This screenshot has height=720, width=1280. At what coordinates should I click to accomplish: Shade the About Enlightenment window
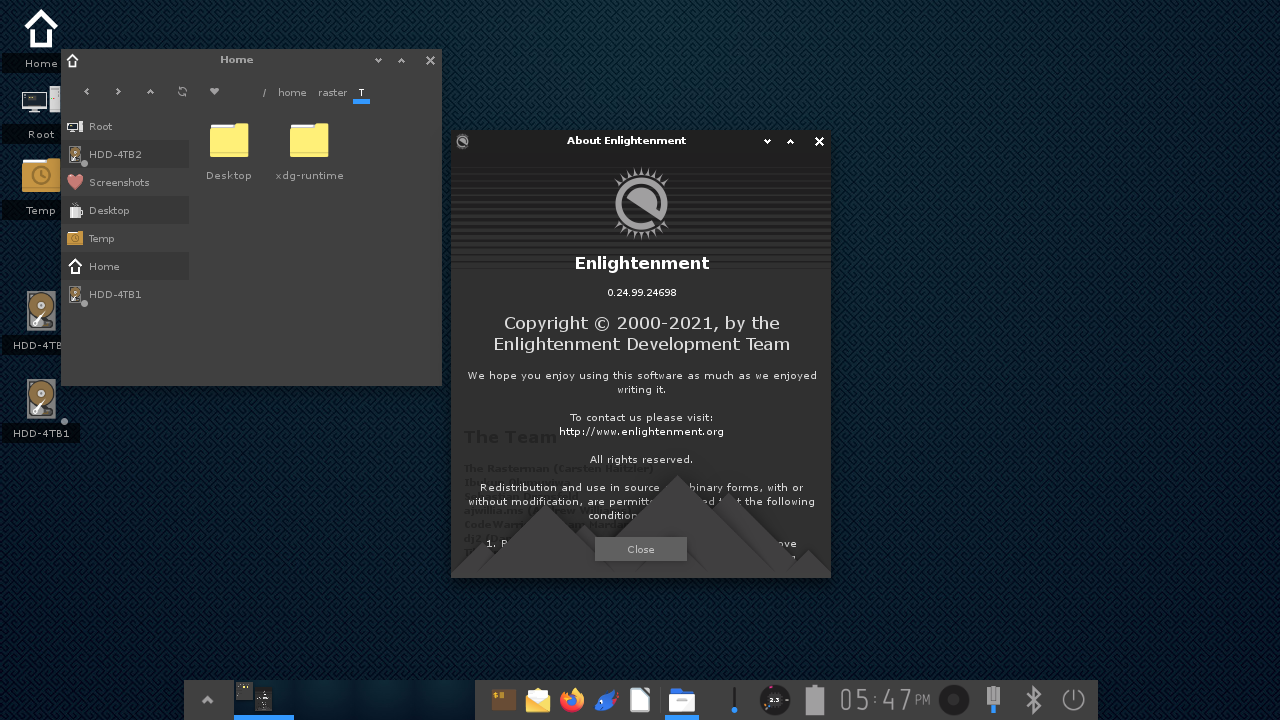pos(790,142)
